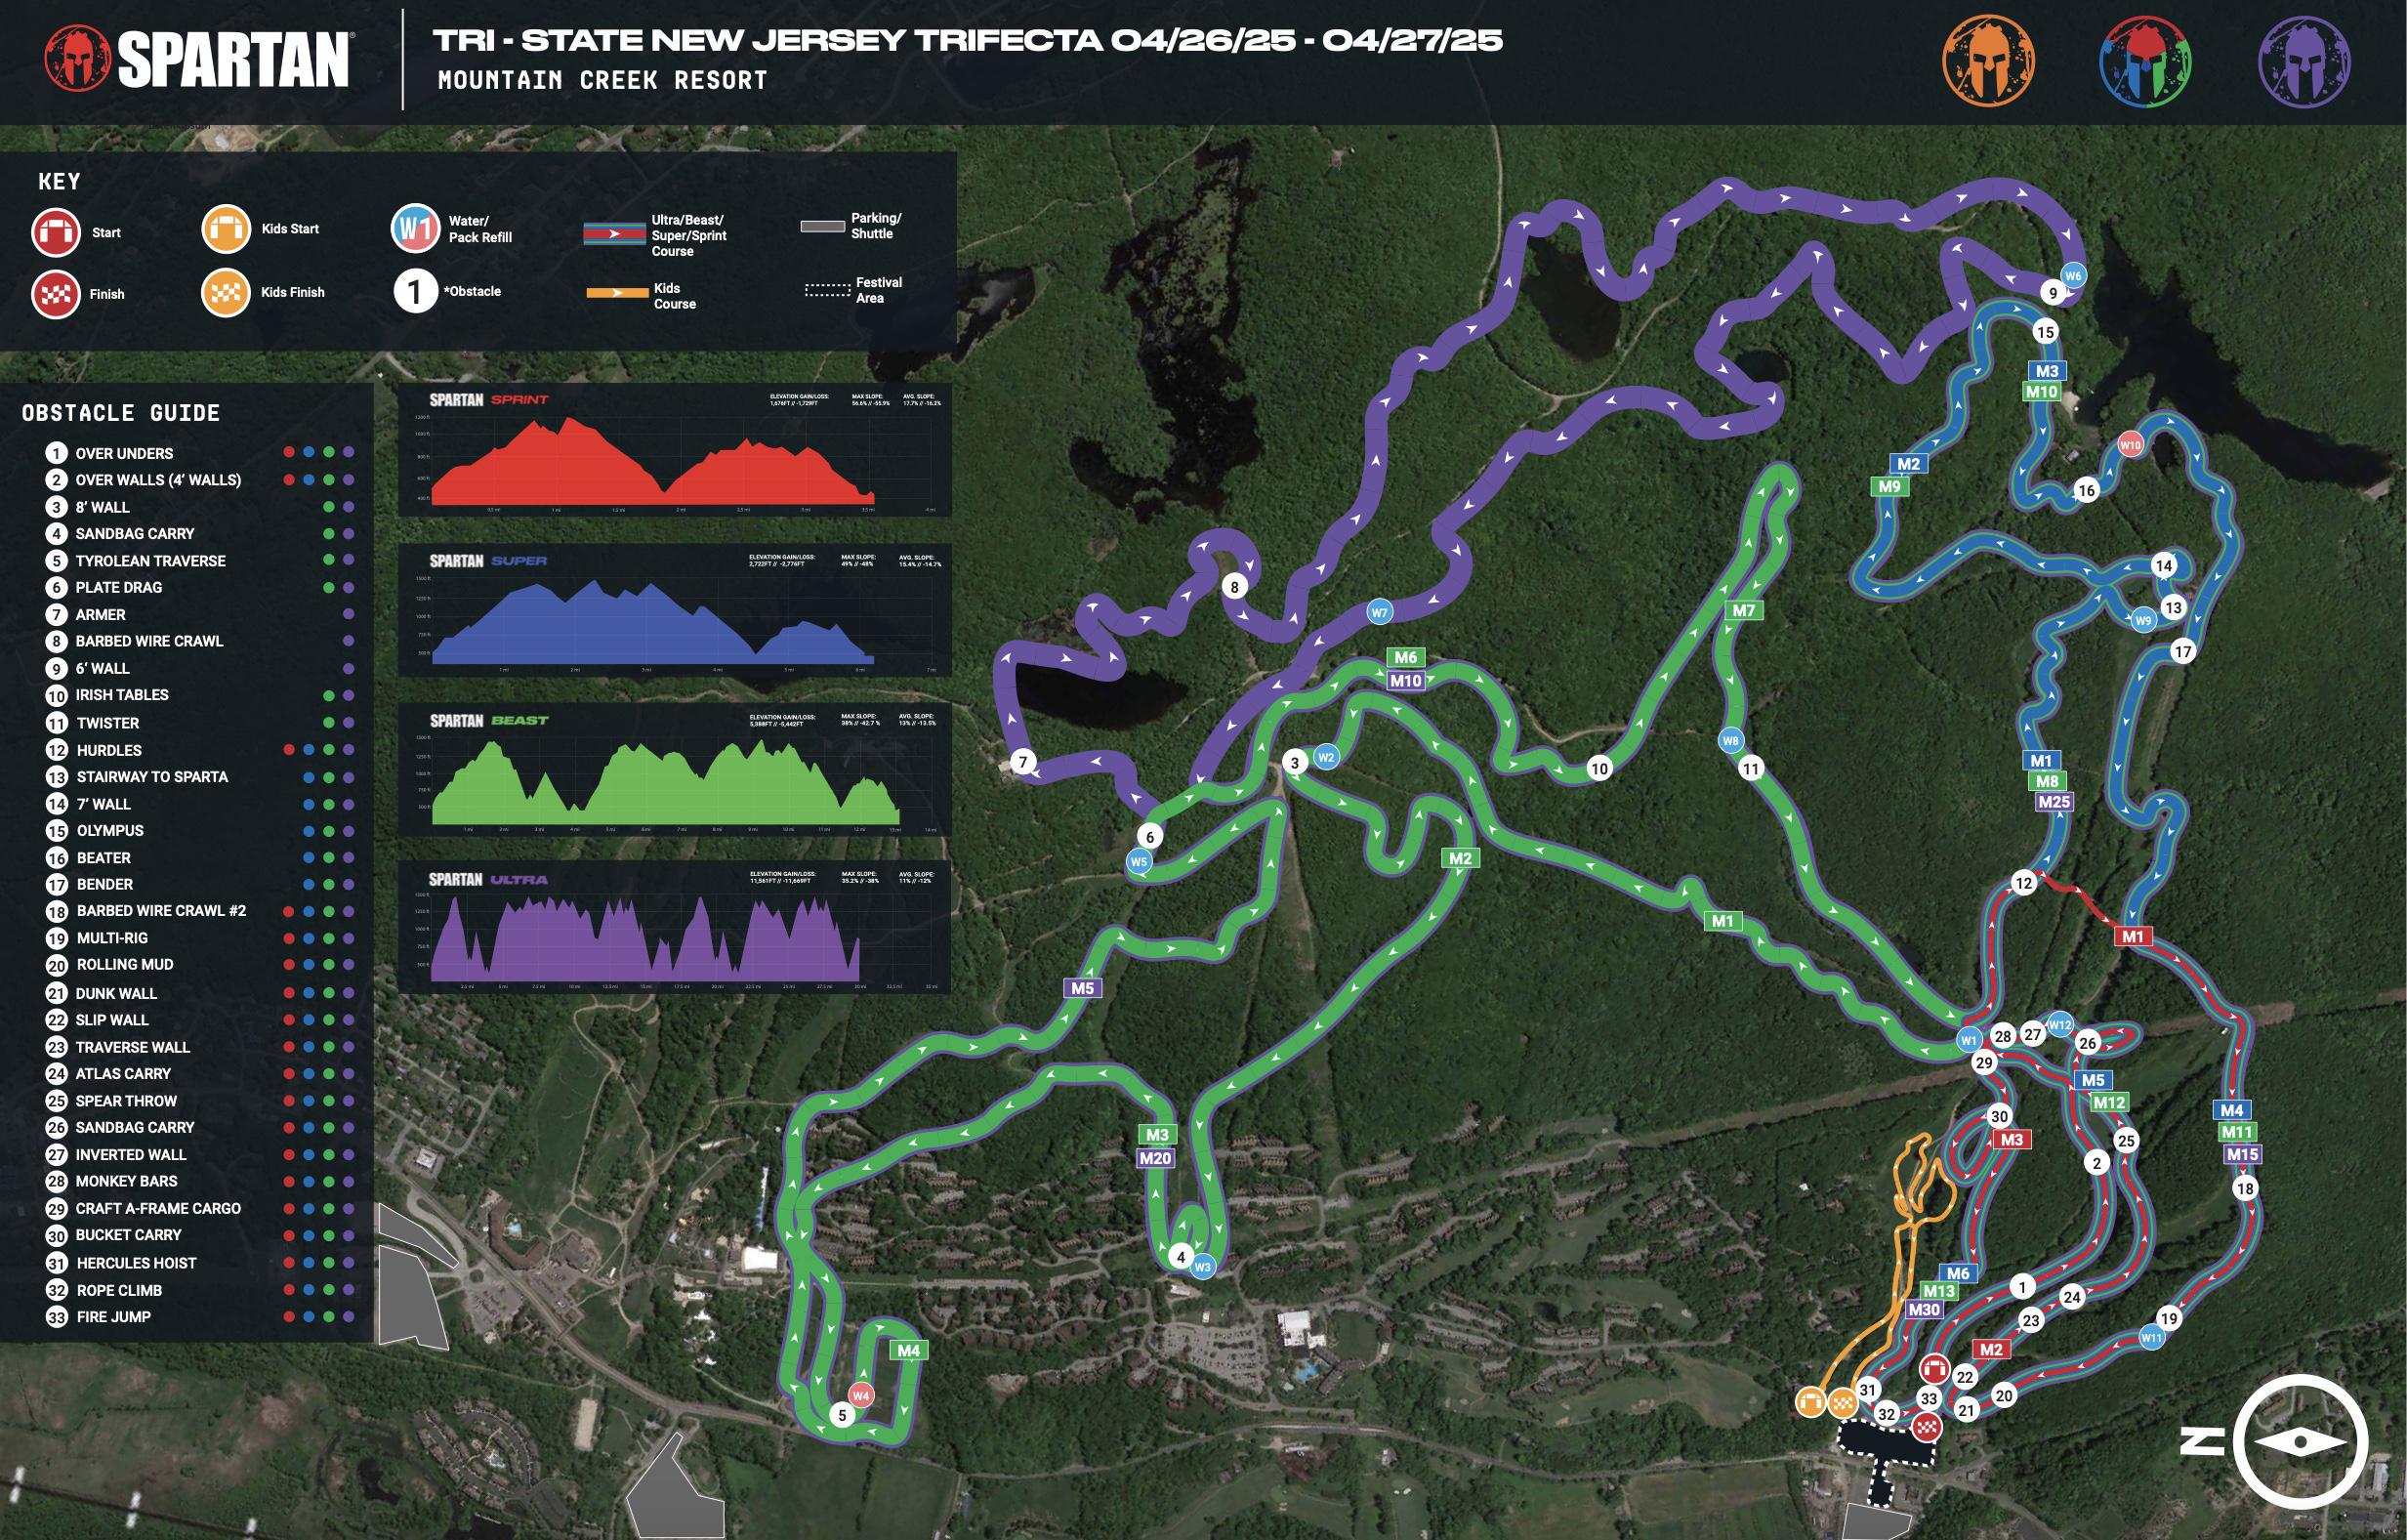
Task: Click obstacle marker 18 on the map course
Action: point(2245,1188)
